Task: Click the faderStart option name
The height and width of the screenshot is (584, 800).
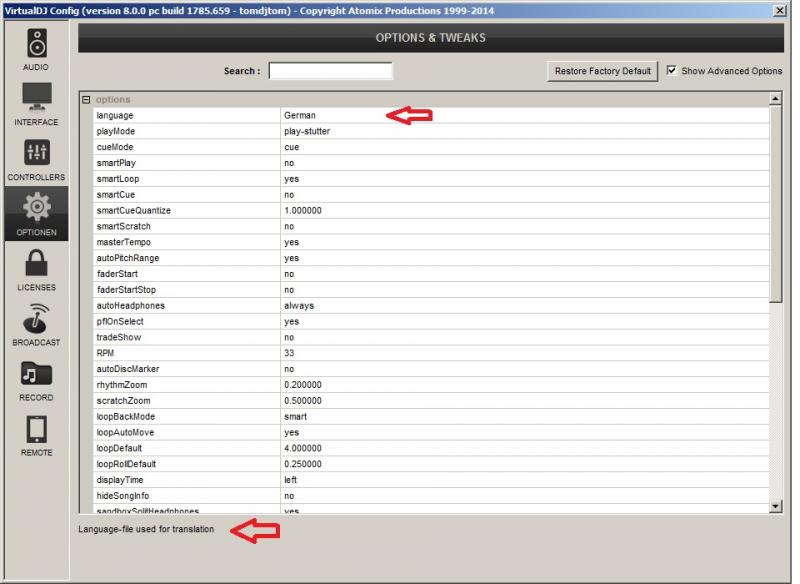Action: (x=117, y=273)
